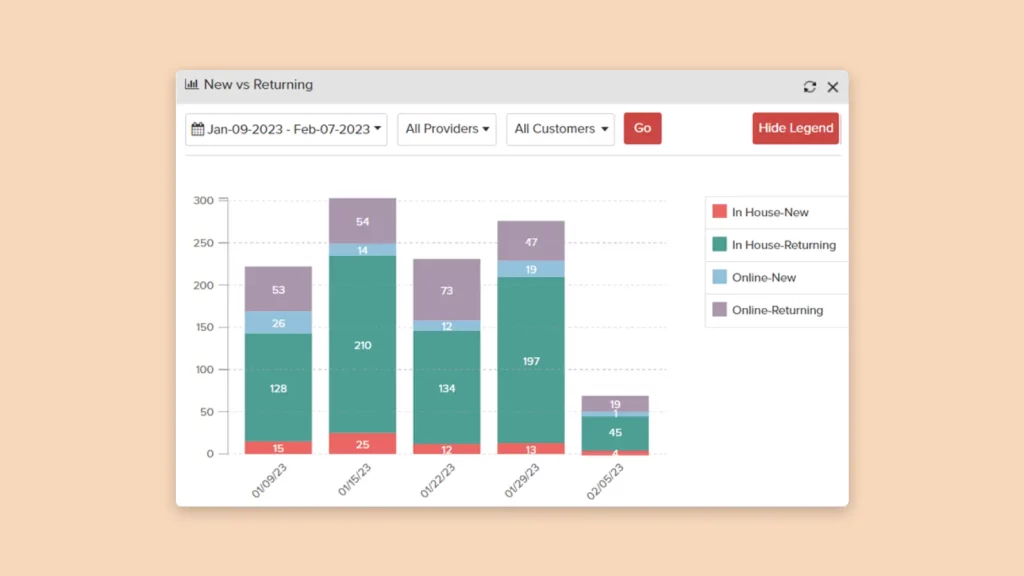Click the 01/09/23 axis label

[269, 481]
